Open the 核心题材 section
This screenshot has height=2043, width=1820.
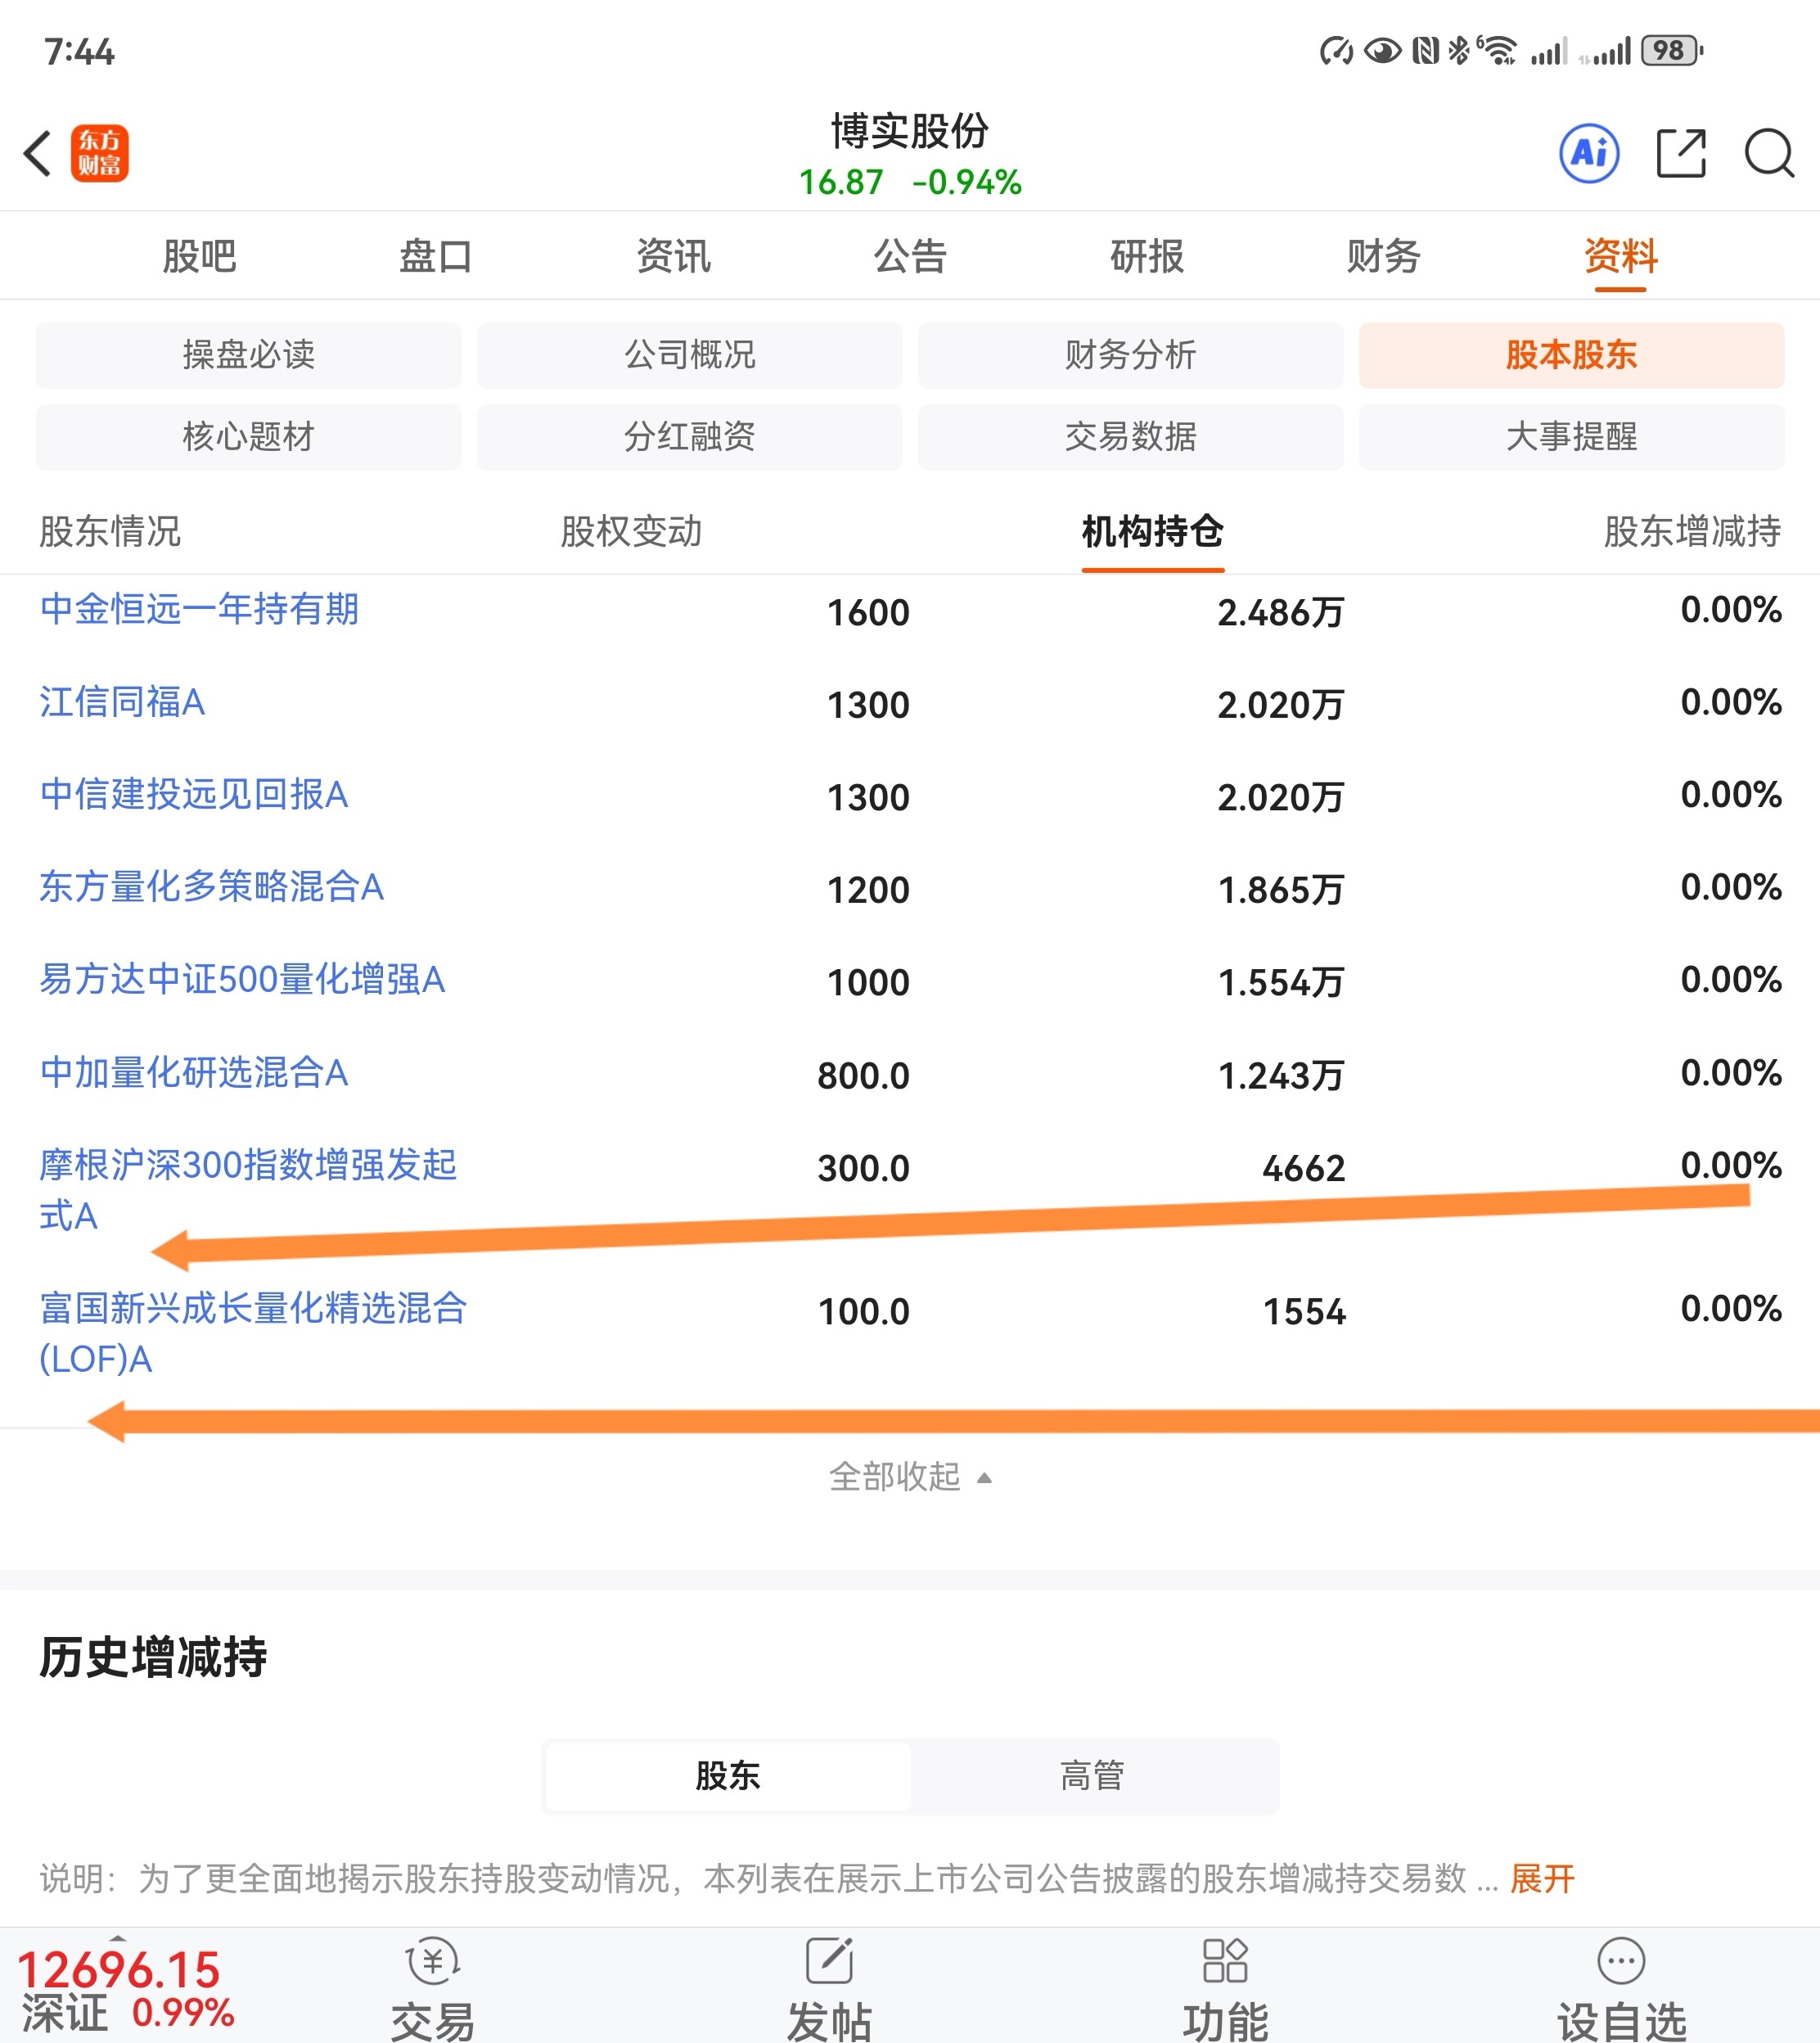point(249,437)
